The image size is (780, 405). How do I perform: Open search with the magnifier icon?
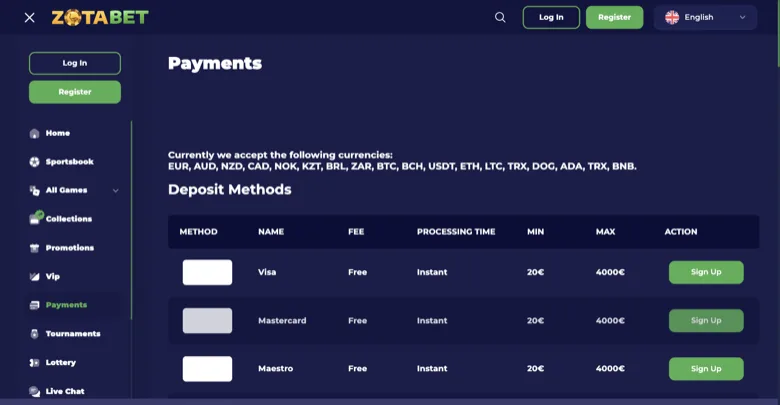pos(500,17)
